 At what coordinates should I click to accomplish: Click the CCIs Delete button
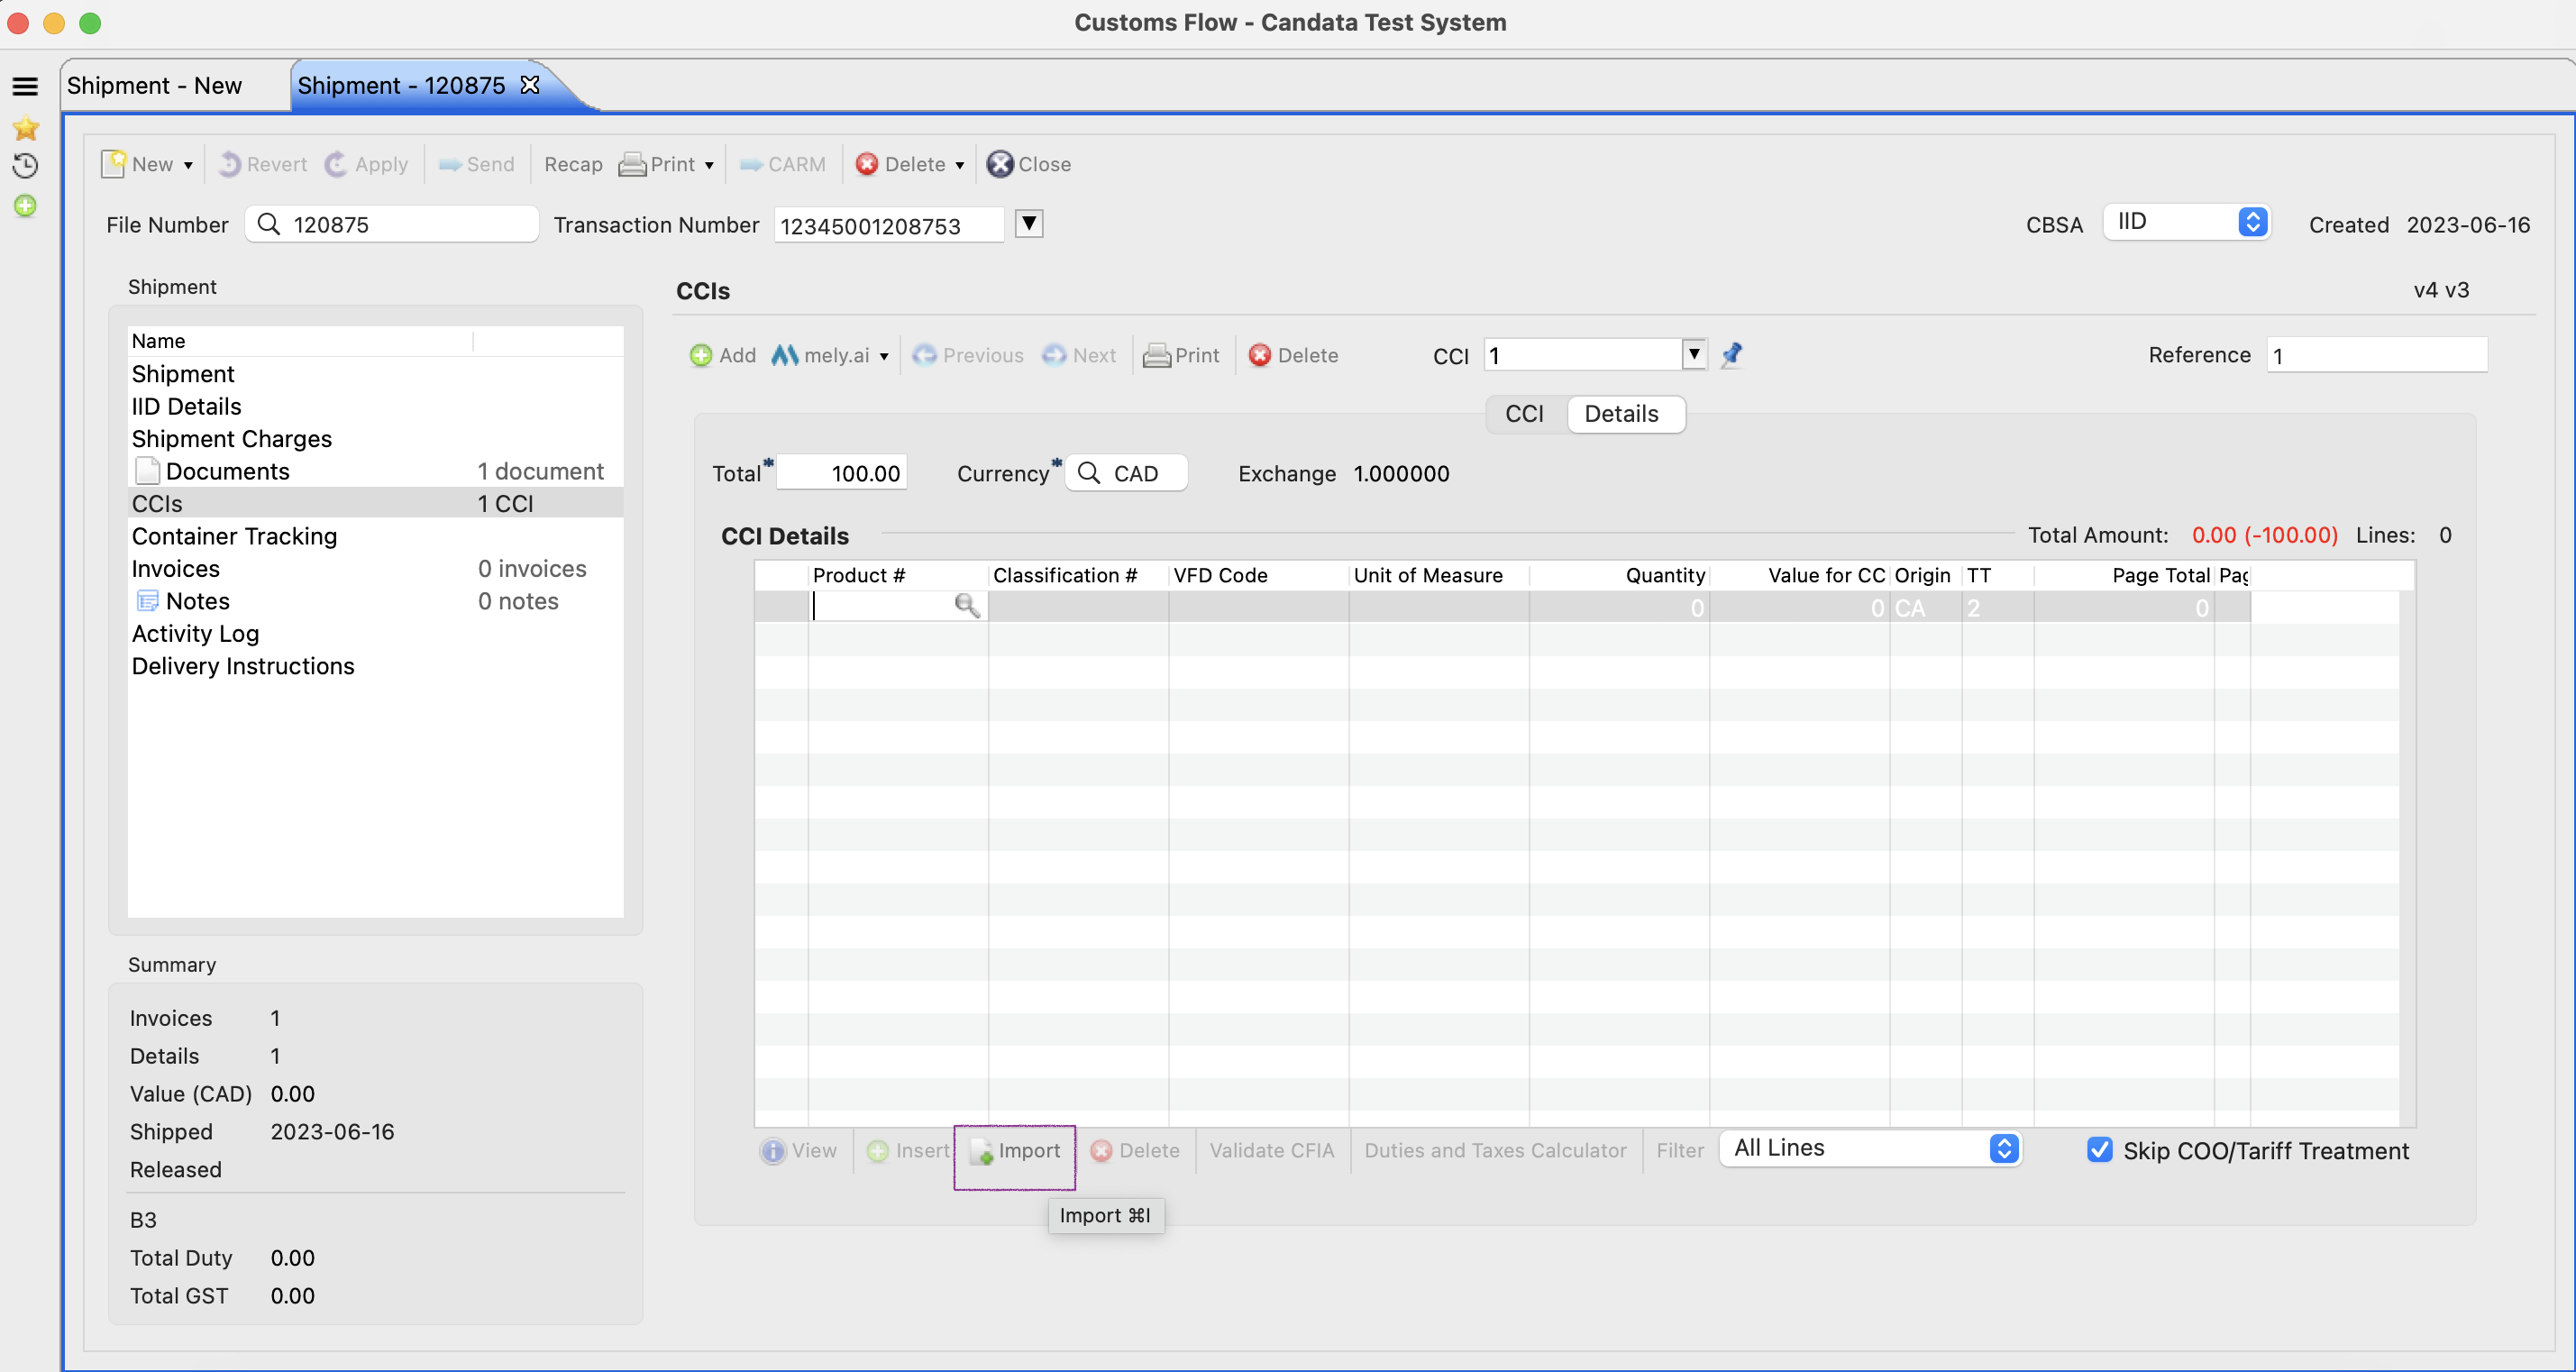tap(1293, 355)
